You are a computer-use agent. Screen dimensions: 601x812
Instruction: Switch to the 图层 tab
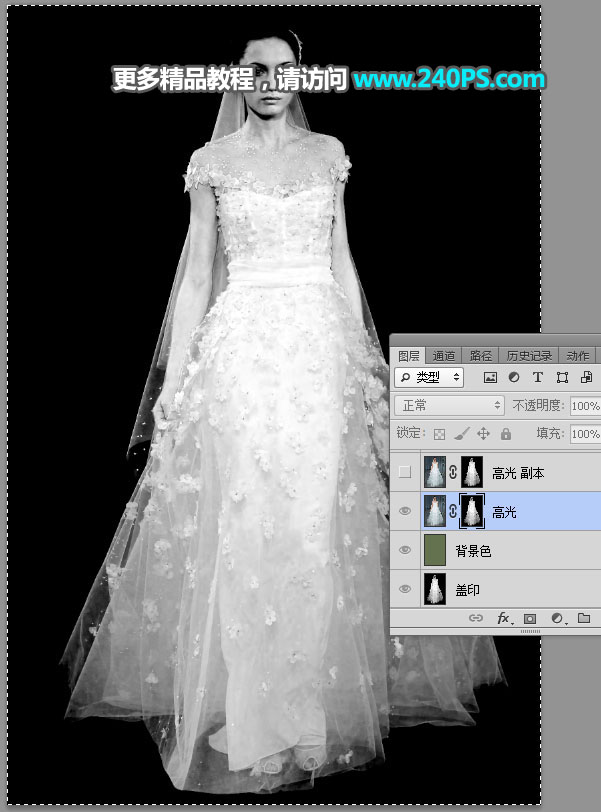point(408,356)
